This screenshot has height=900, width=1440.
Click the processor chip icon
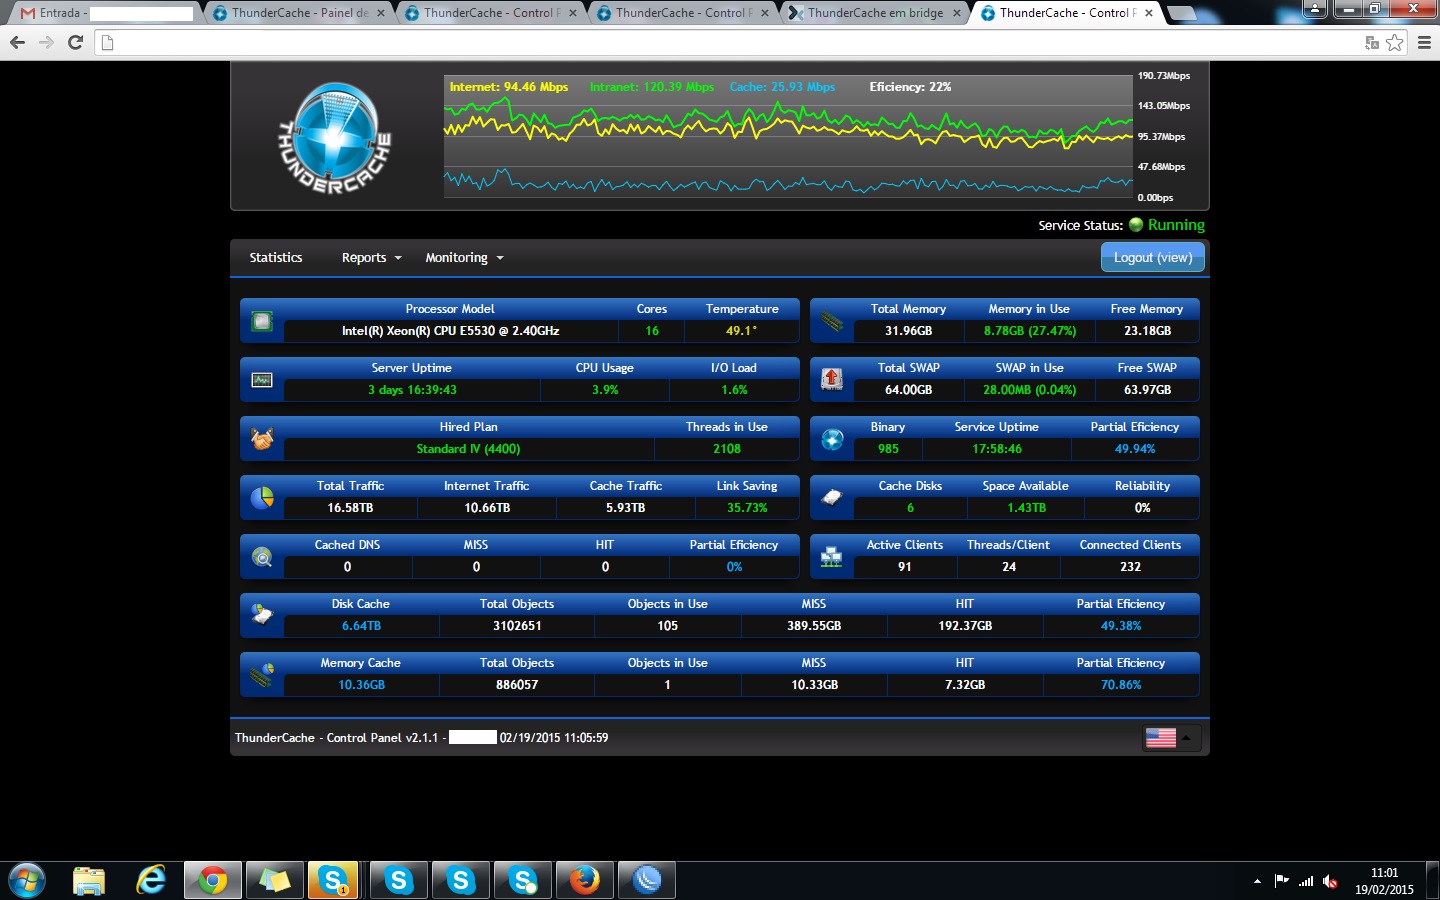tap(262, 321)
